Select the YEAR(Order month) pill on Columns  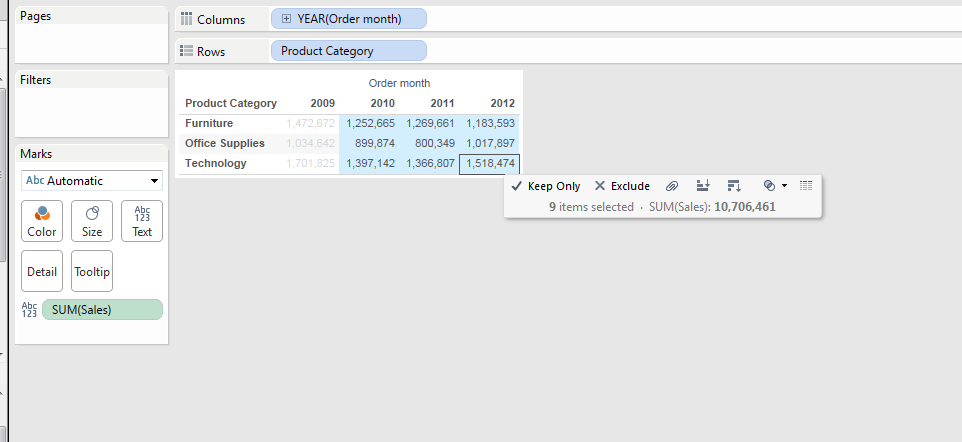pyautogui.click(x=348, y=19)
